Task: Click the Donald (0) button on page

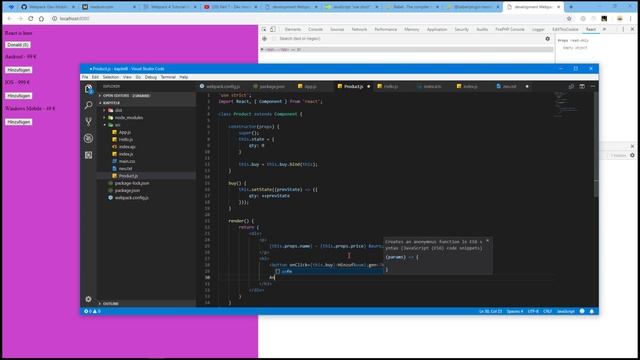Action: [18, 45]
